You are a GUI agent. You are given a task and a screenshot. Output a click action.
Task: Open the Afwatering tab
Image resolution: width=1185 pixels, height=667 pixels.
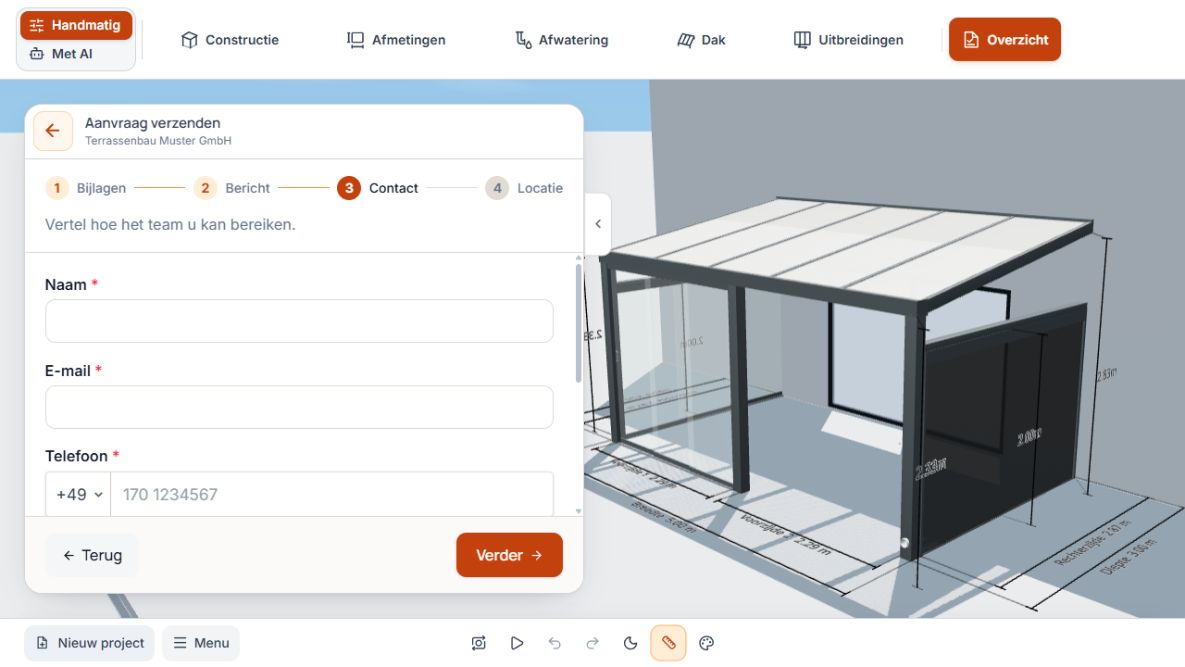(562, 40)
